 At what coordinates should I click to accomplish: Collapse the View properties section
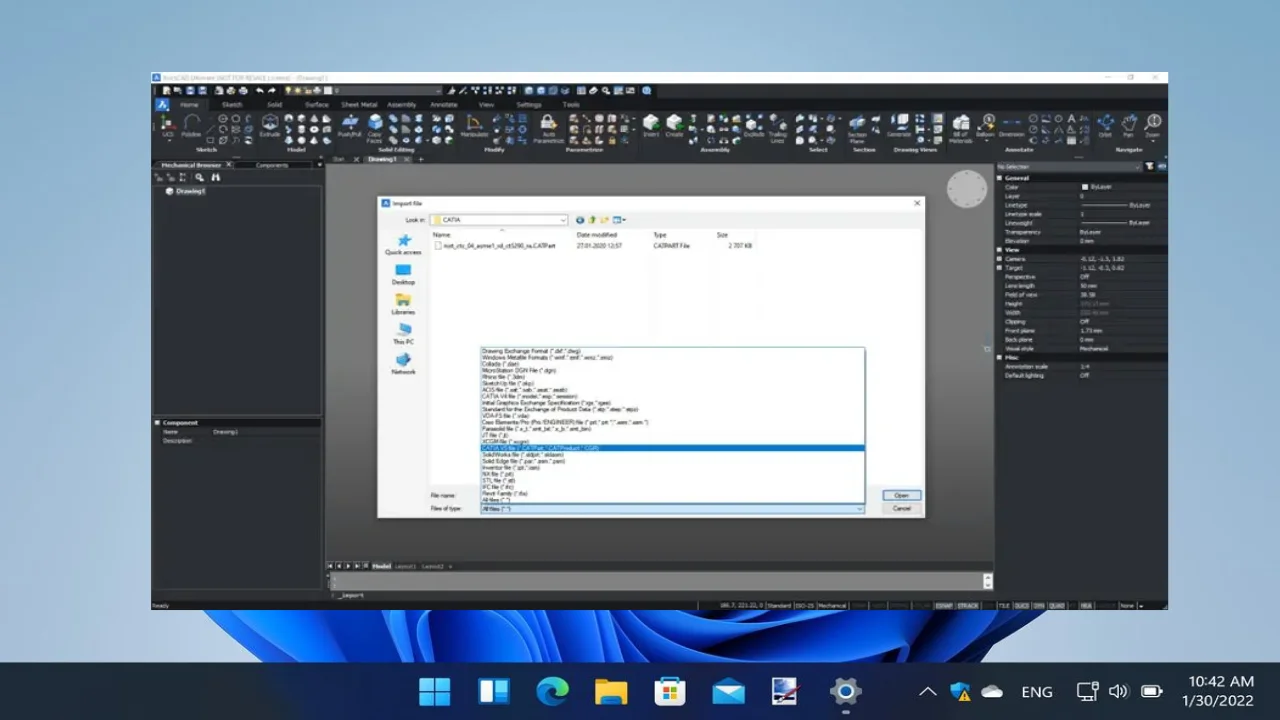[999, 250]
